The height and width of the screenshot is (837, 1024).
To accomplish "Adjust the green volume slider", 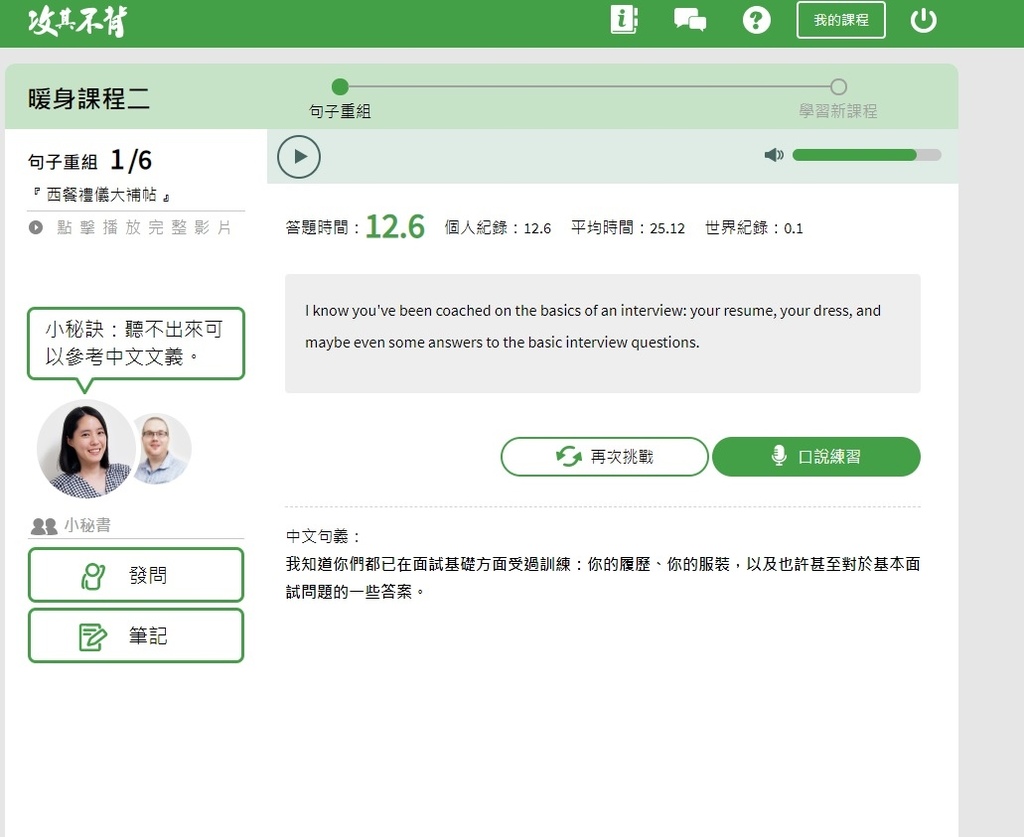I will [866, 155].
